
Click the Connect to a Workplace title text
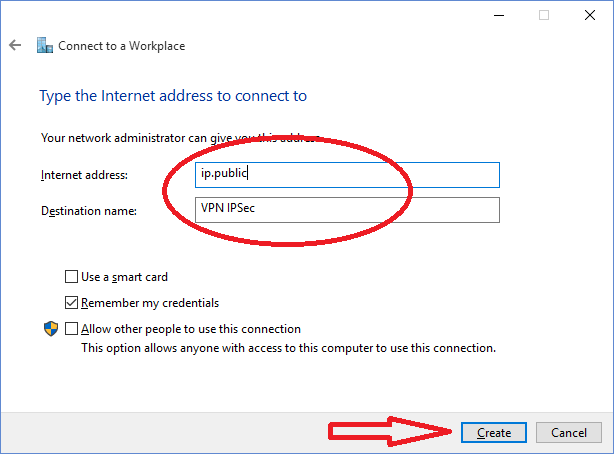click(x=121, y=46)
